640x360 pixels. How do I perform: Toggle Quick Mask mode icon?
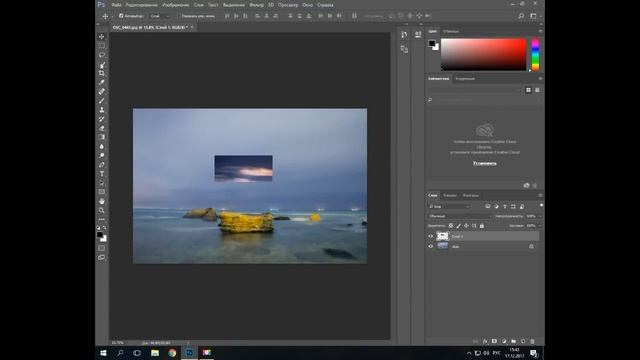102,248
